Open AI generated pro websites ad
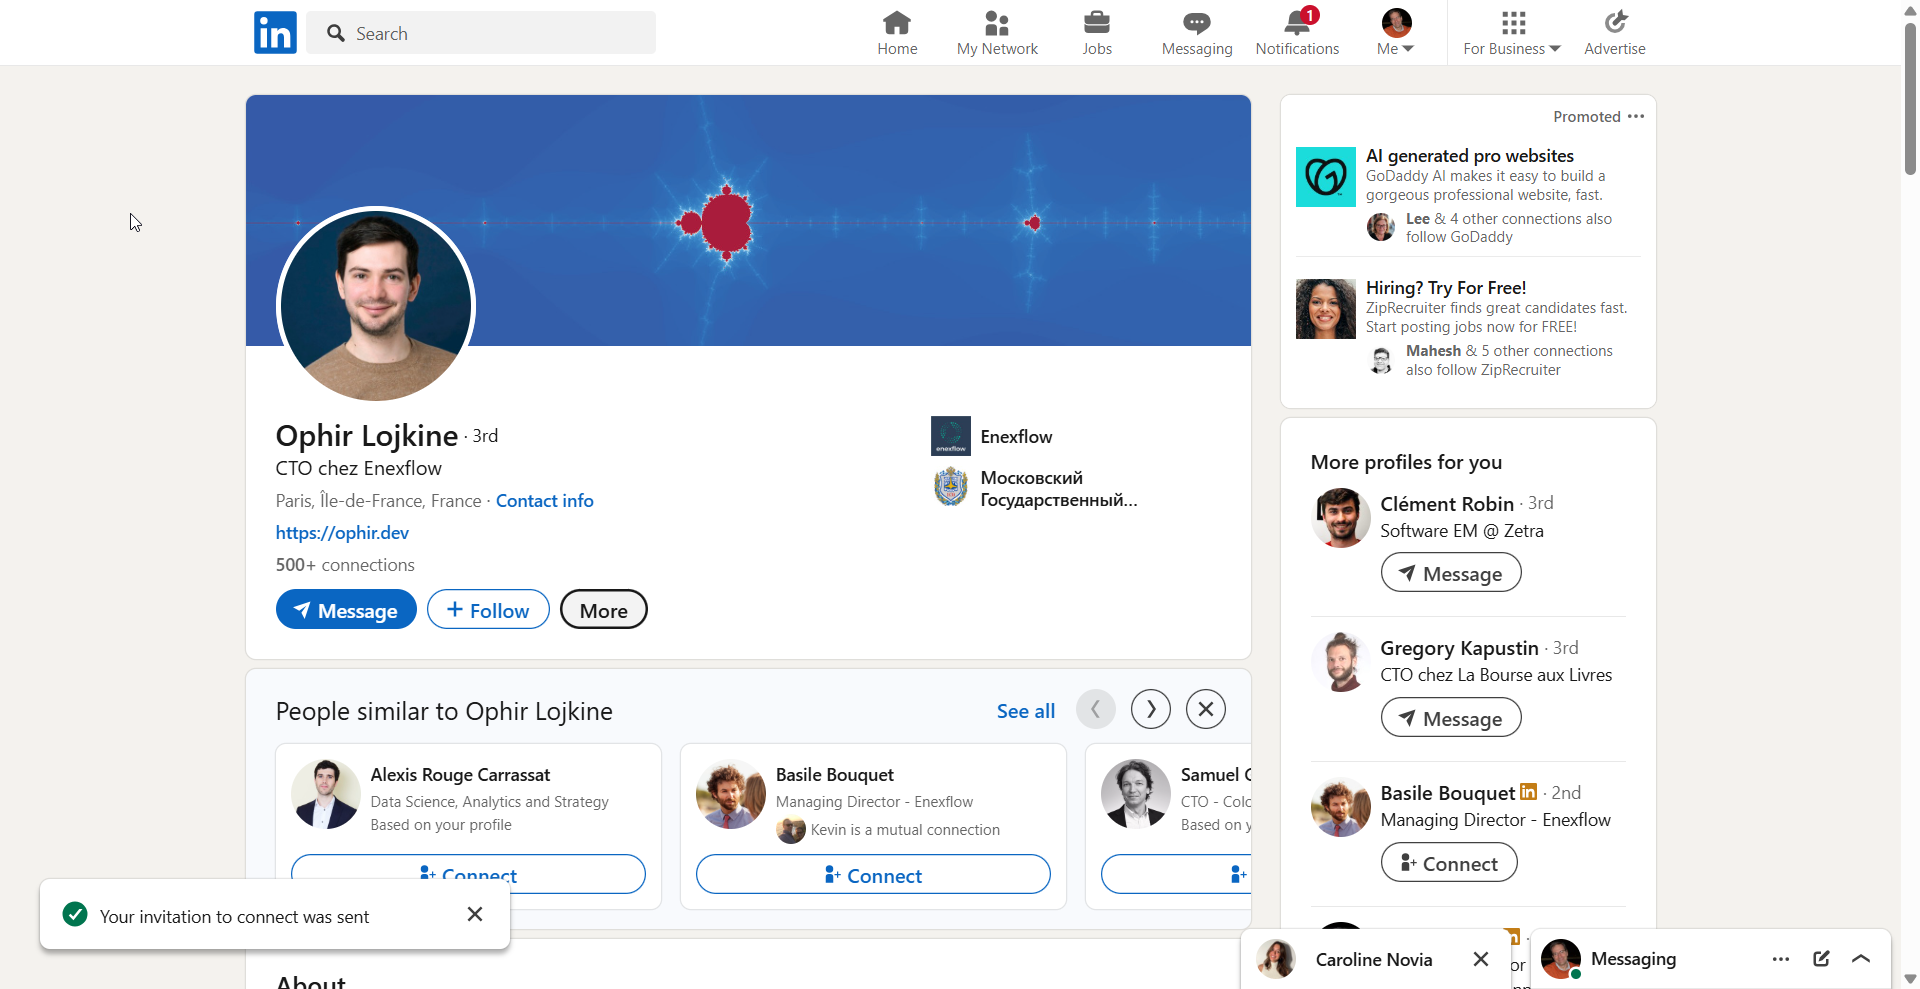Viewport: 1920px width, 989px height. 1470,156
